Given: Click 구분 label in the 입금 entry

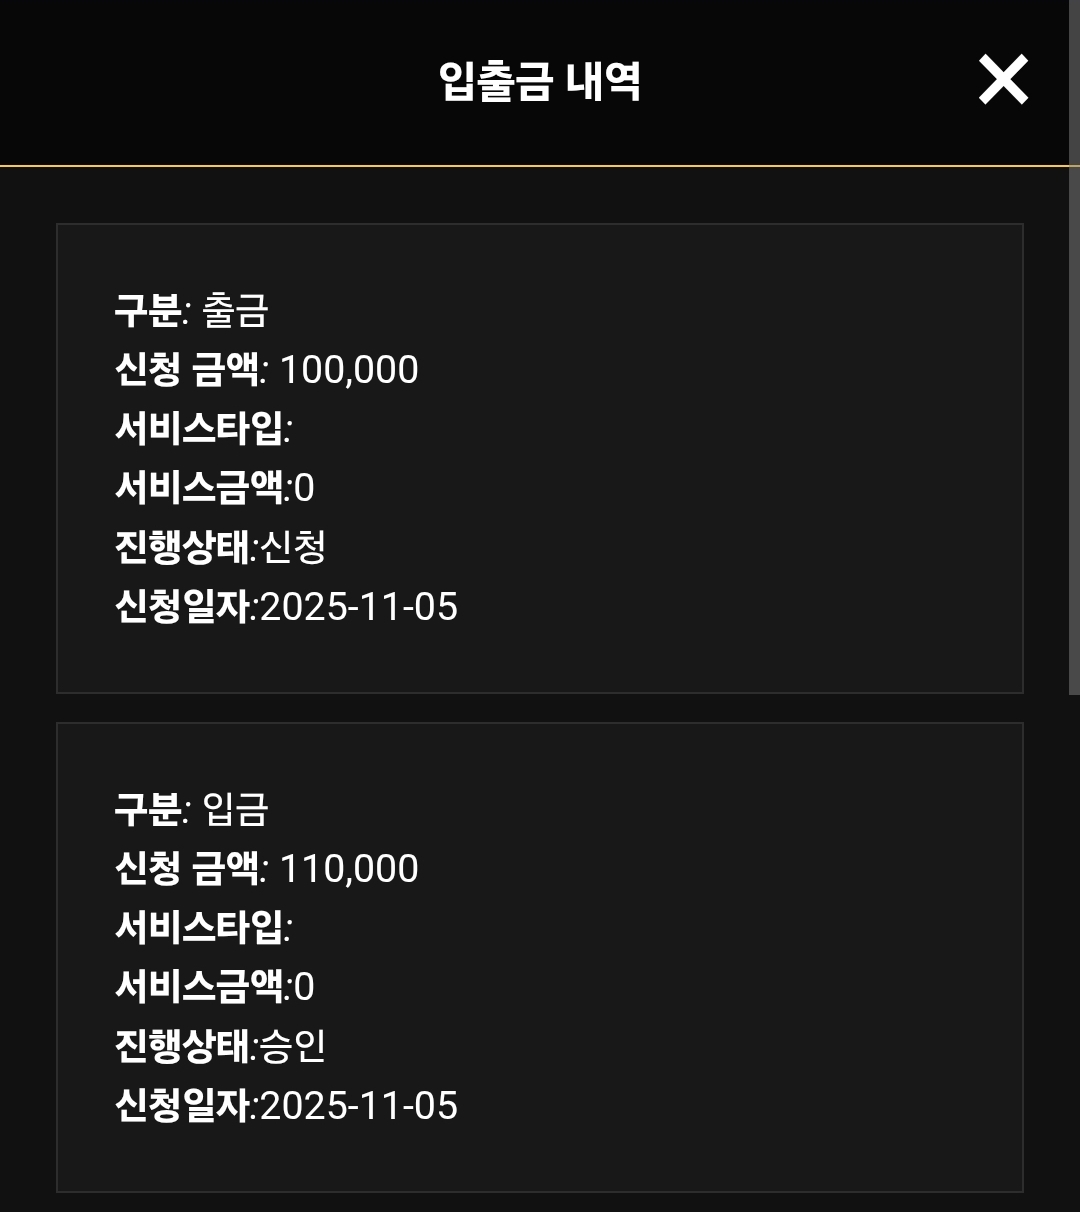Looking at the screenshot, I should pos(147,809).
